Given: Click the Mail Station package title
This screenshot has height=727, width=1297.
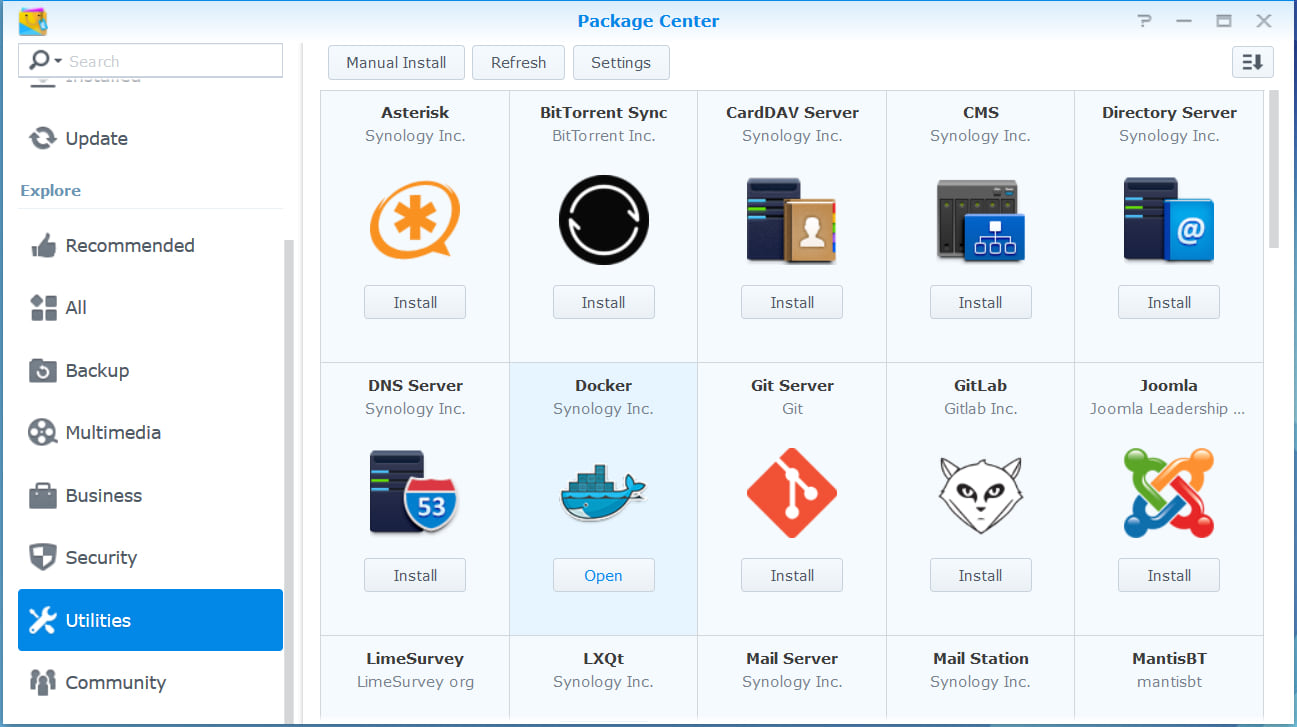Looking at the screenshot, I should [980, 658].
